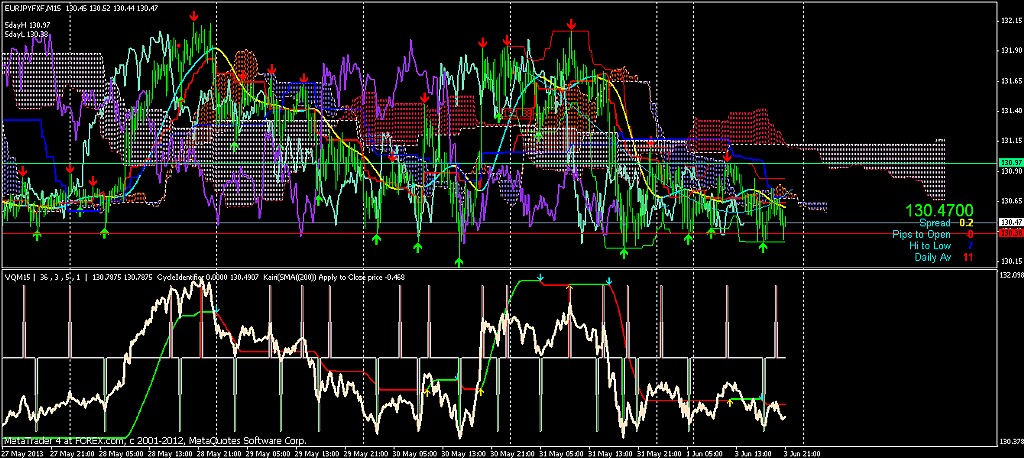Click the green 130.97 price tag on axis
This screenshot has height=458, width=1024.
(1010, 162)
